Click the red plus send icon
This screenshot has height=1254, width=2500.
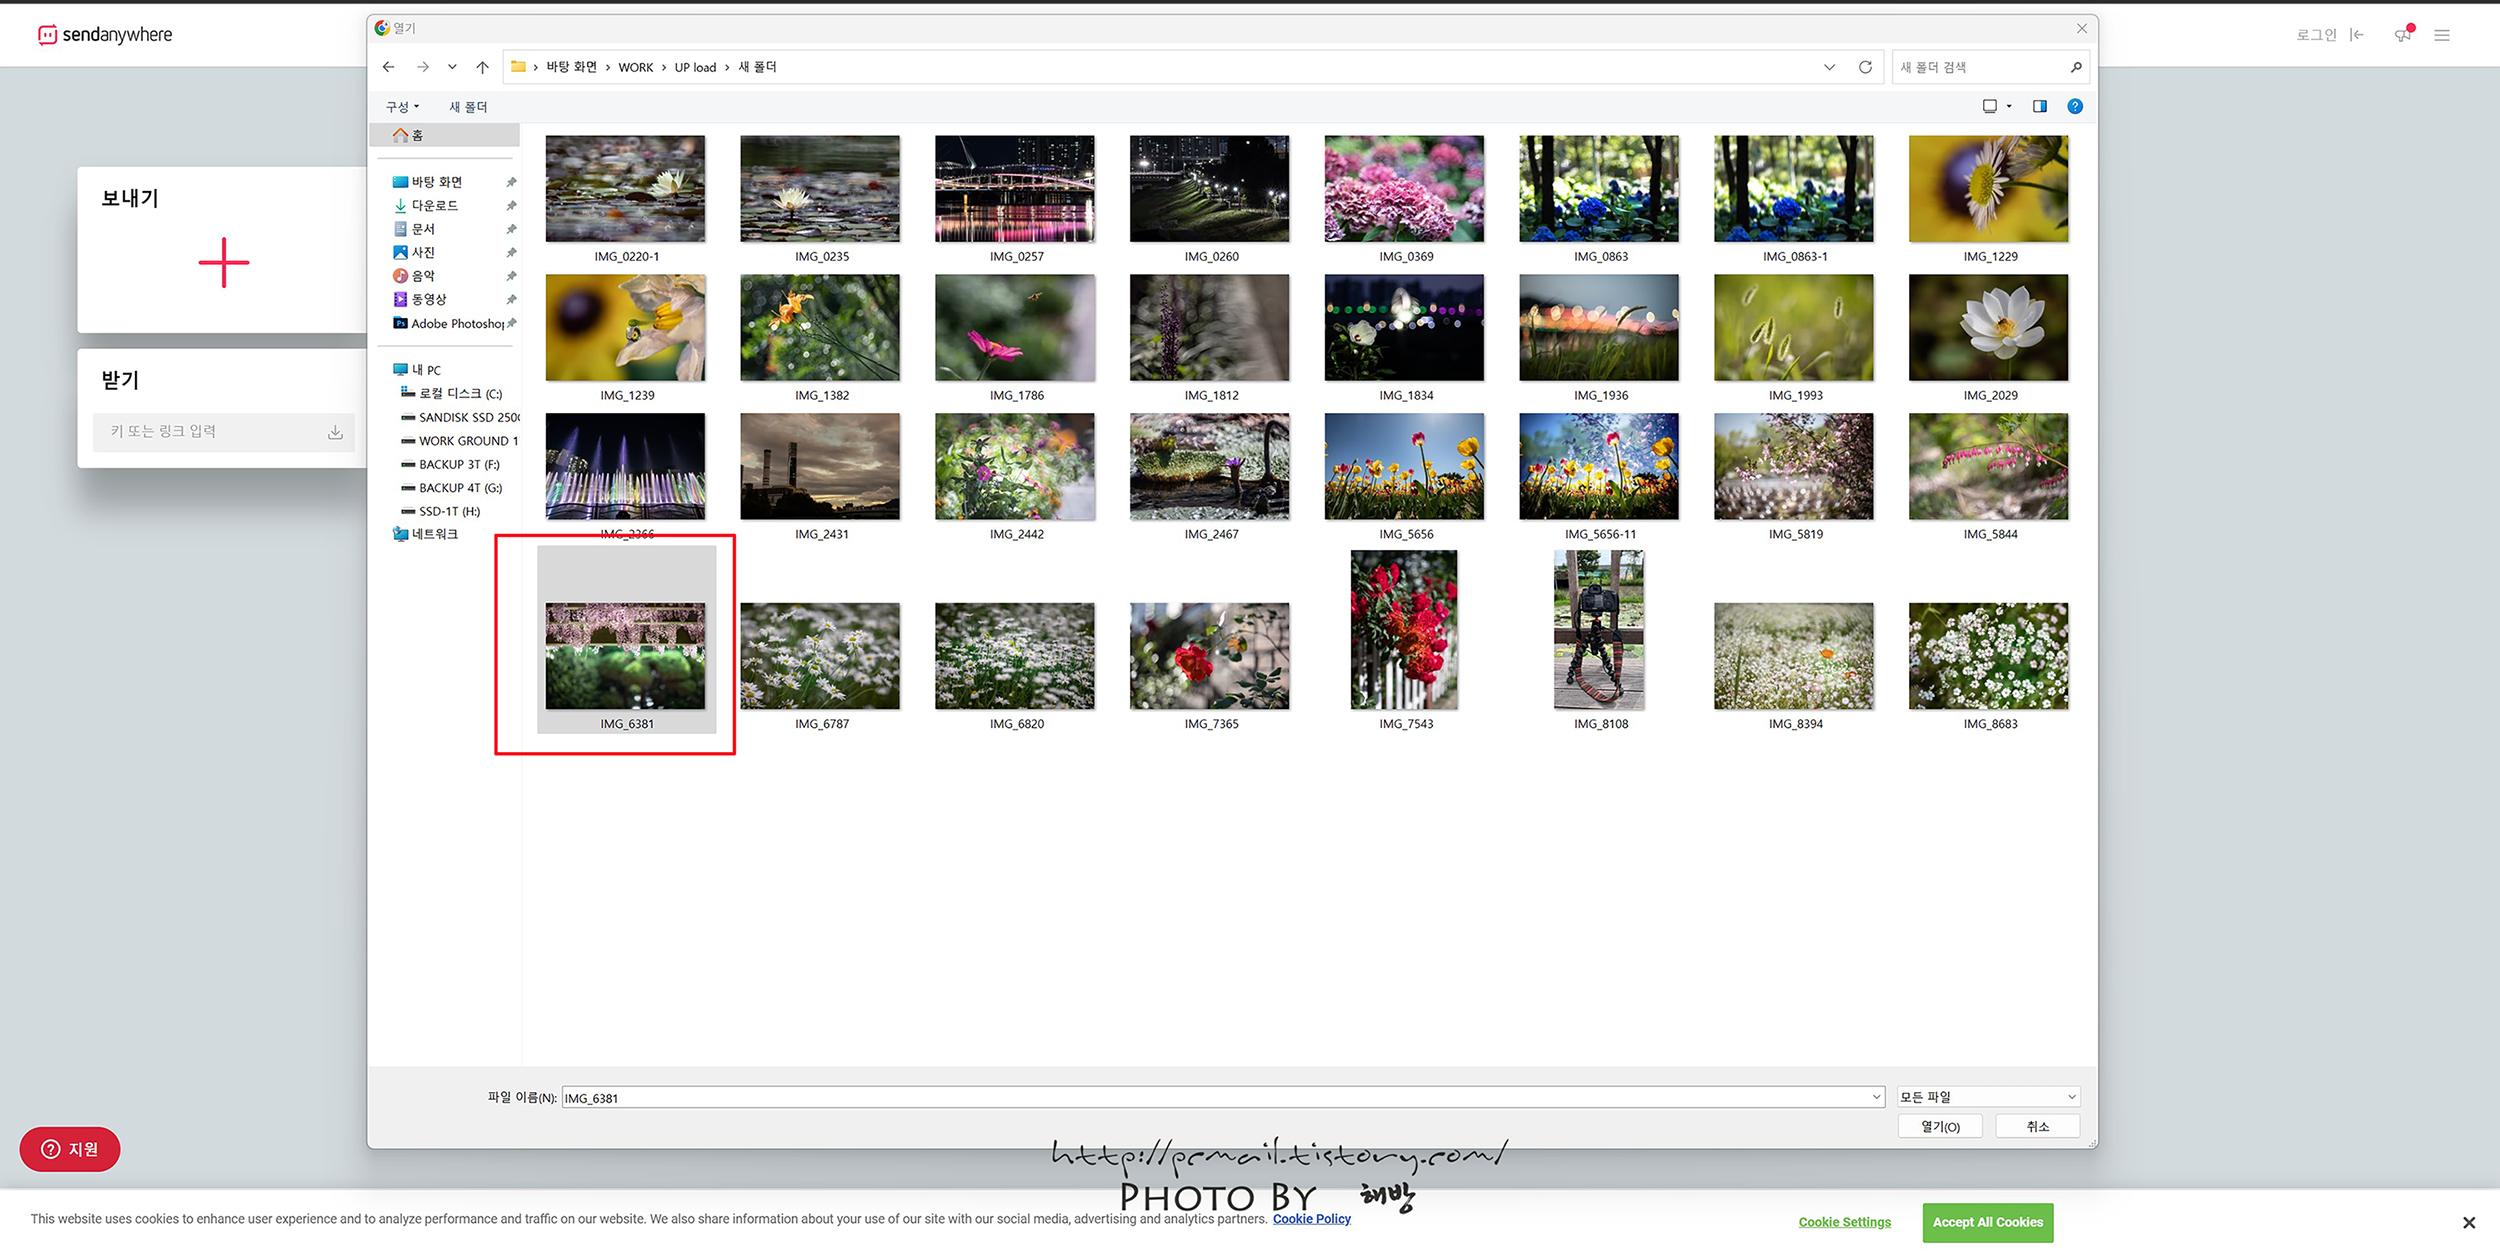coord(224,263)
